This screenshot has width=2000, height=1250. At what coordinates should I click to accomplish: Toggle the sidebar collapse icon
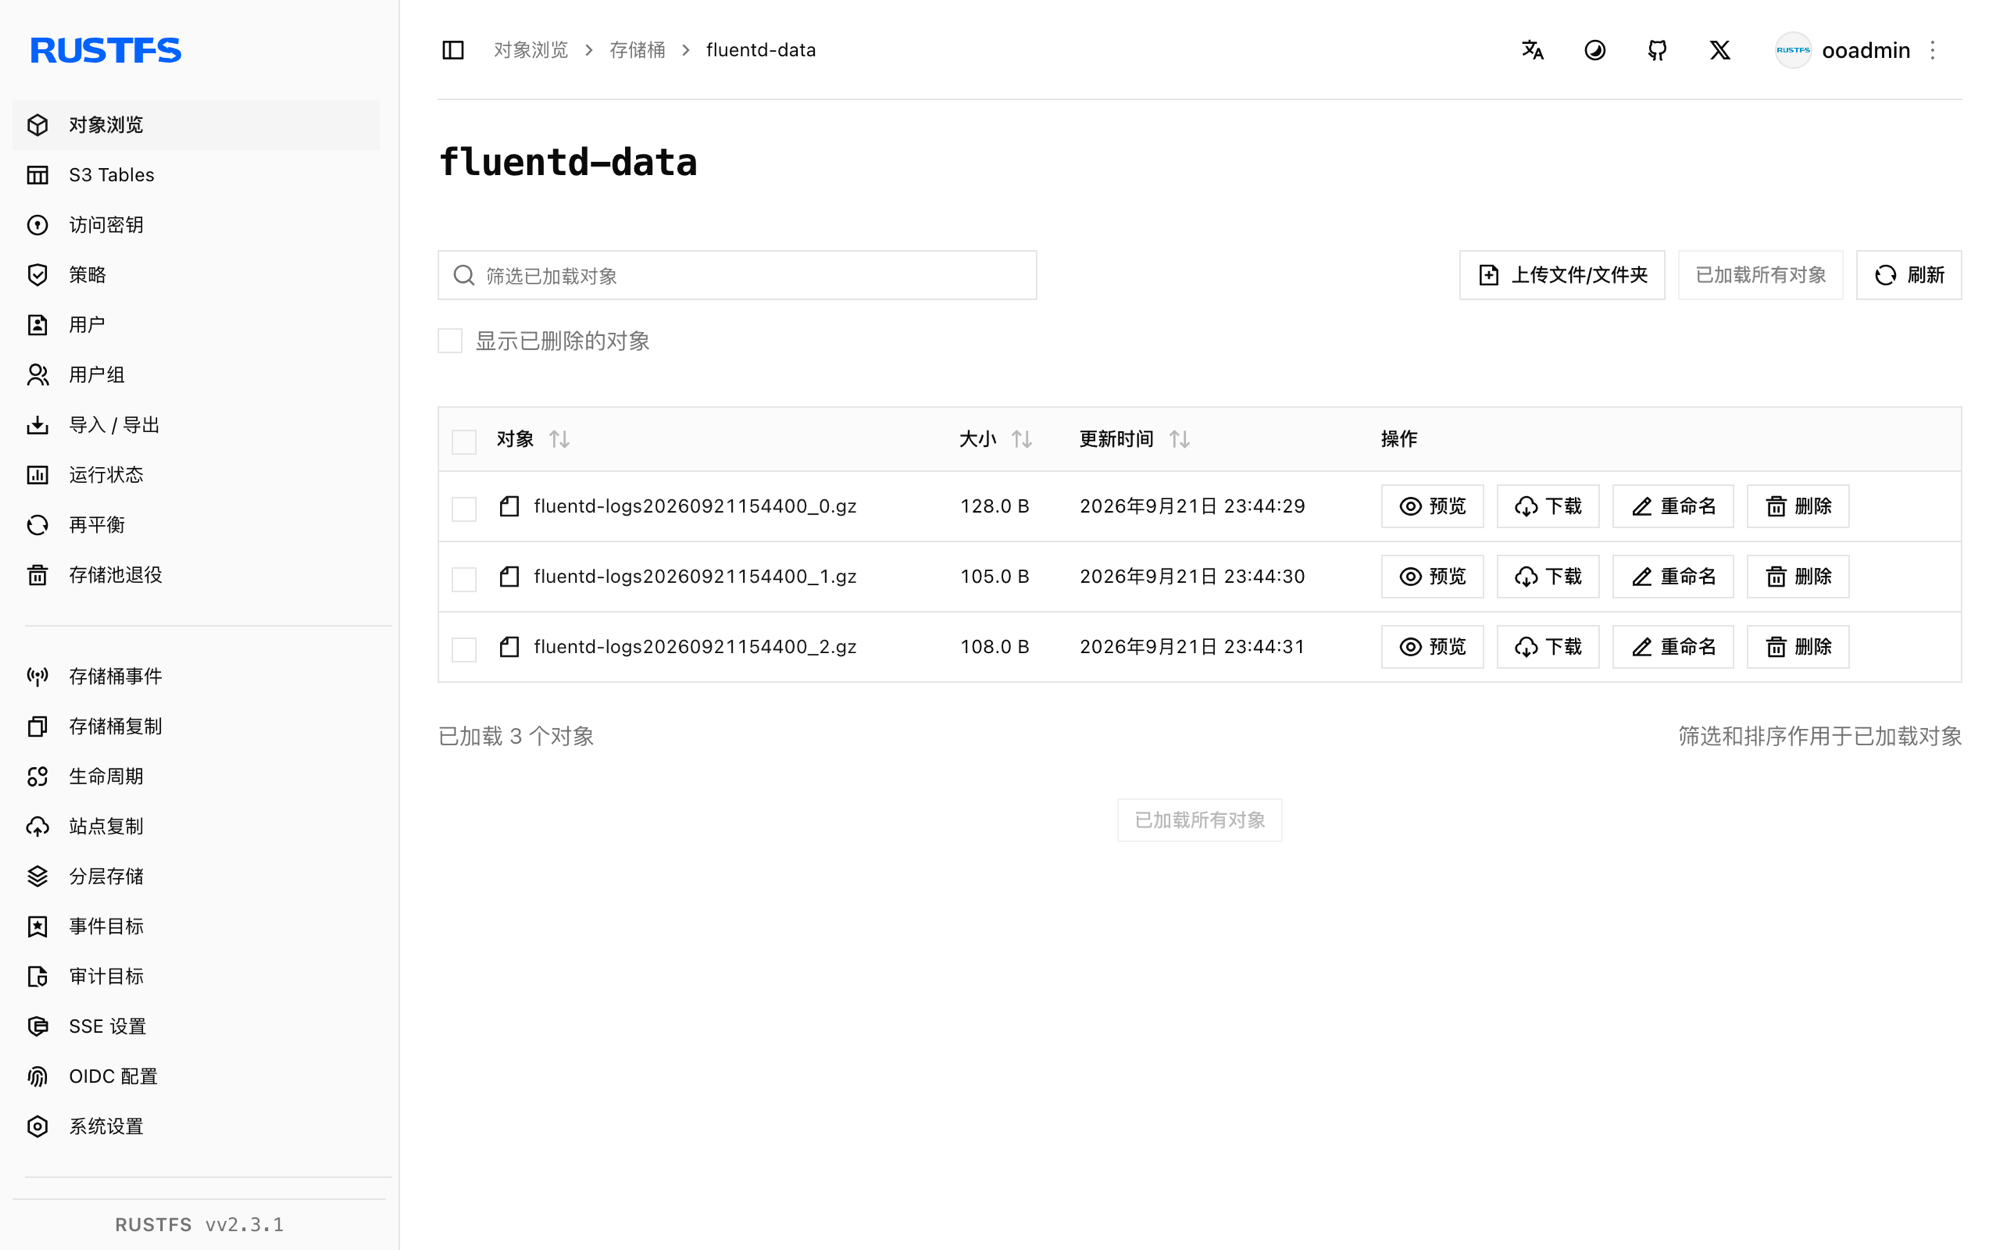click(x=453, y=50)
